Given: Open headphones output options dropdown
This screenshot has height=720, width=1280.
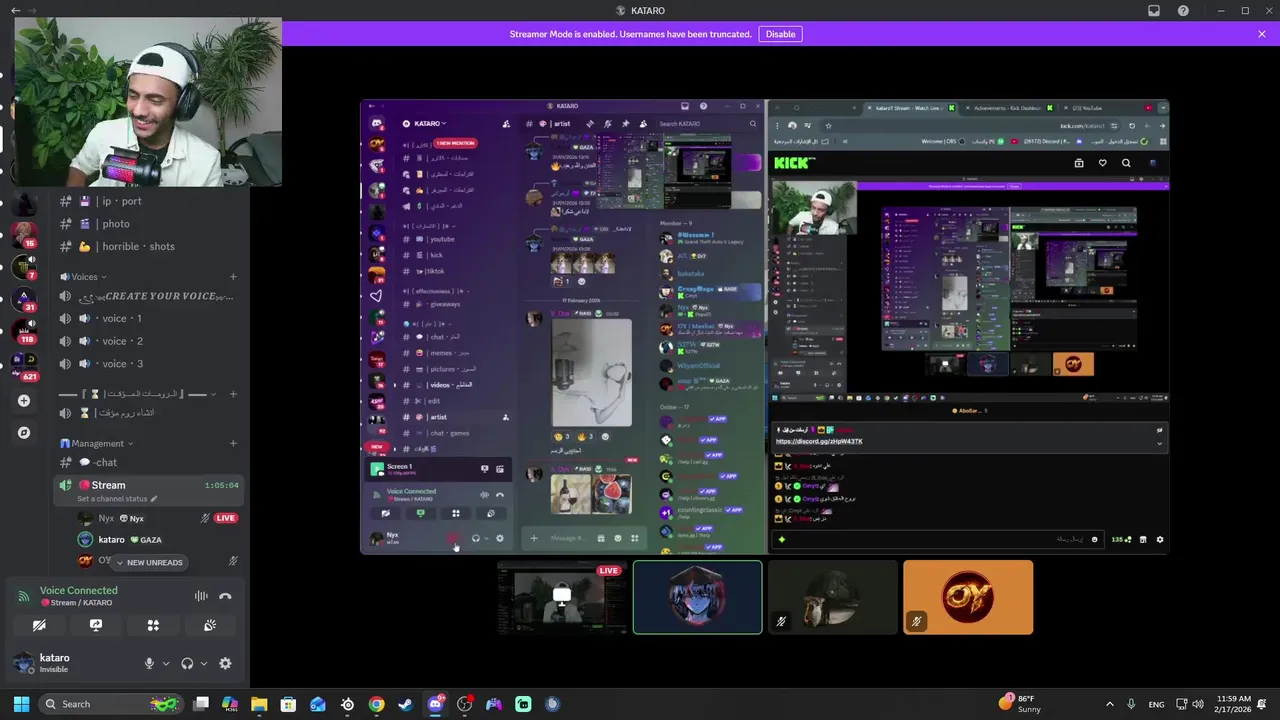Looking at the screenshot, I should pos(204,663).
